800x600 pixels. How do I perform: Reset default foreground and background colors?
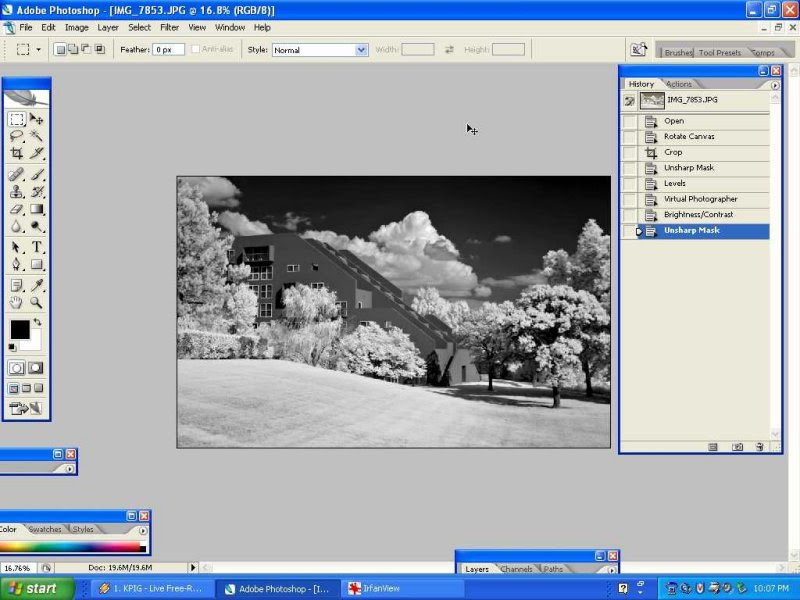12,348
